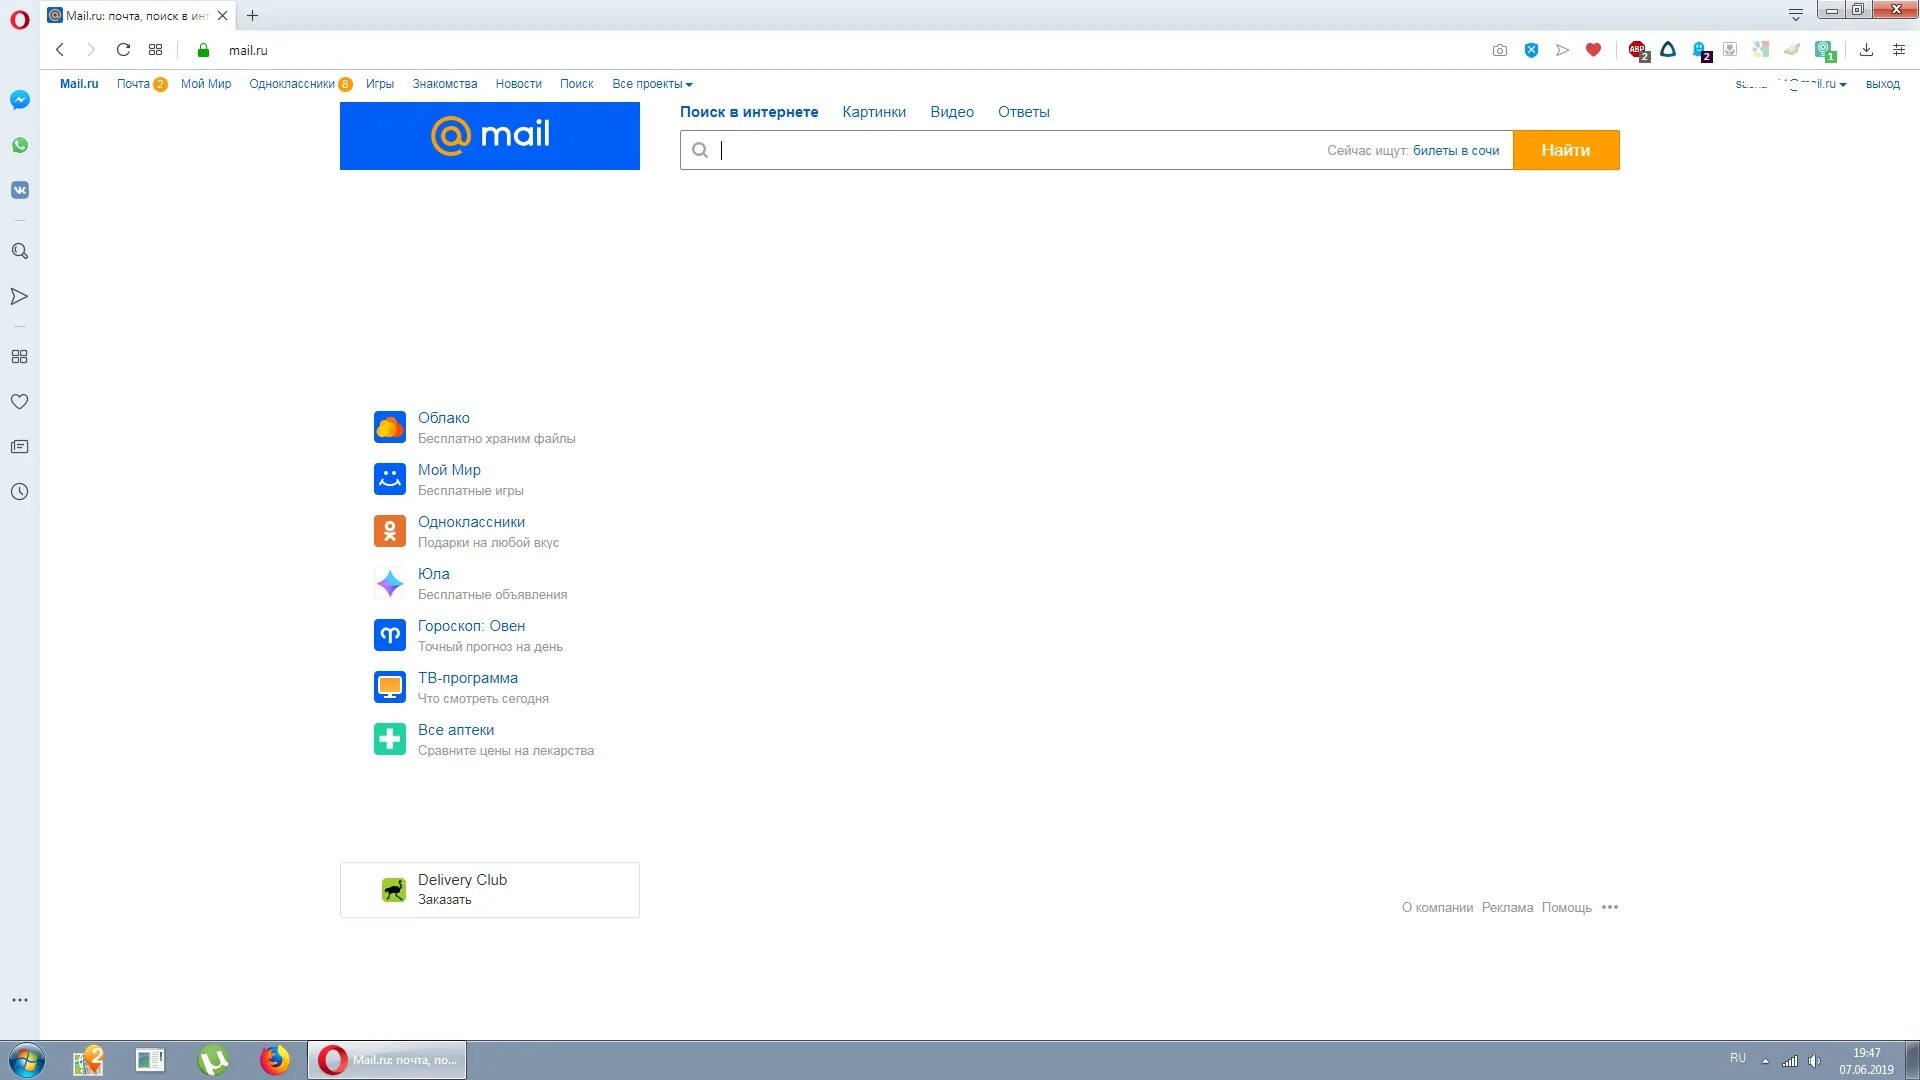The width and height of the screenshot is (1920, 1080).
Task: Open sidebar setup three dots
Action: [x=19, y=1000]
